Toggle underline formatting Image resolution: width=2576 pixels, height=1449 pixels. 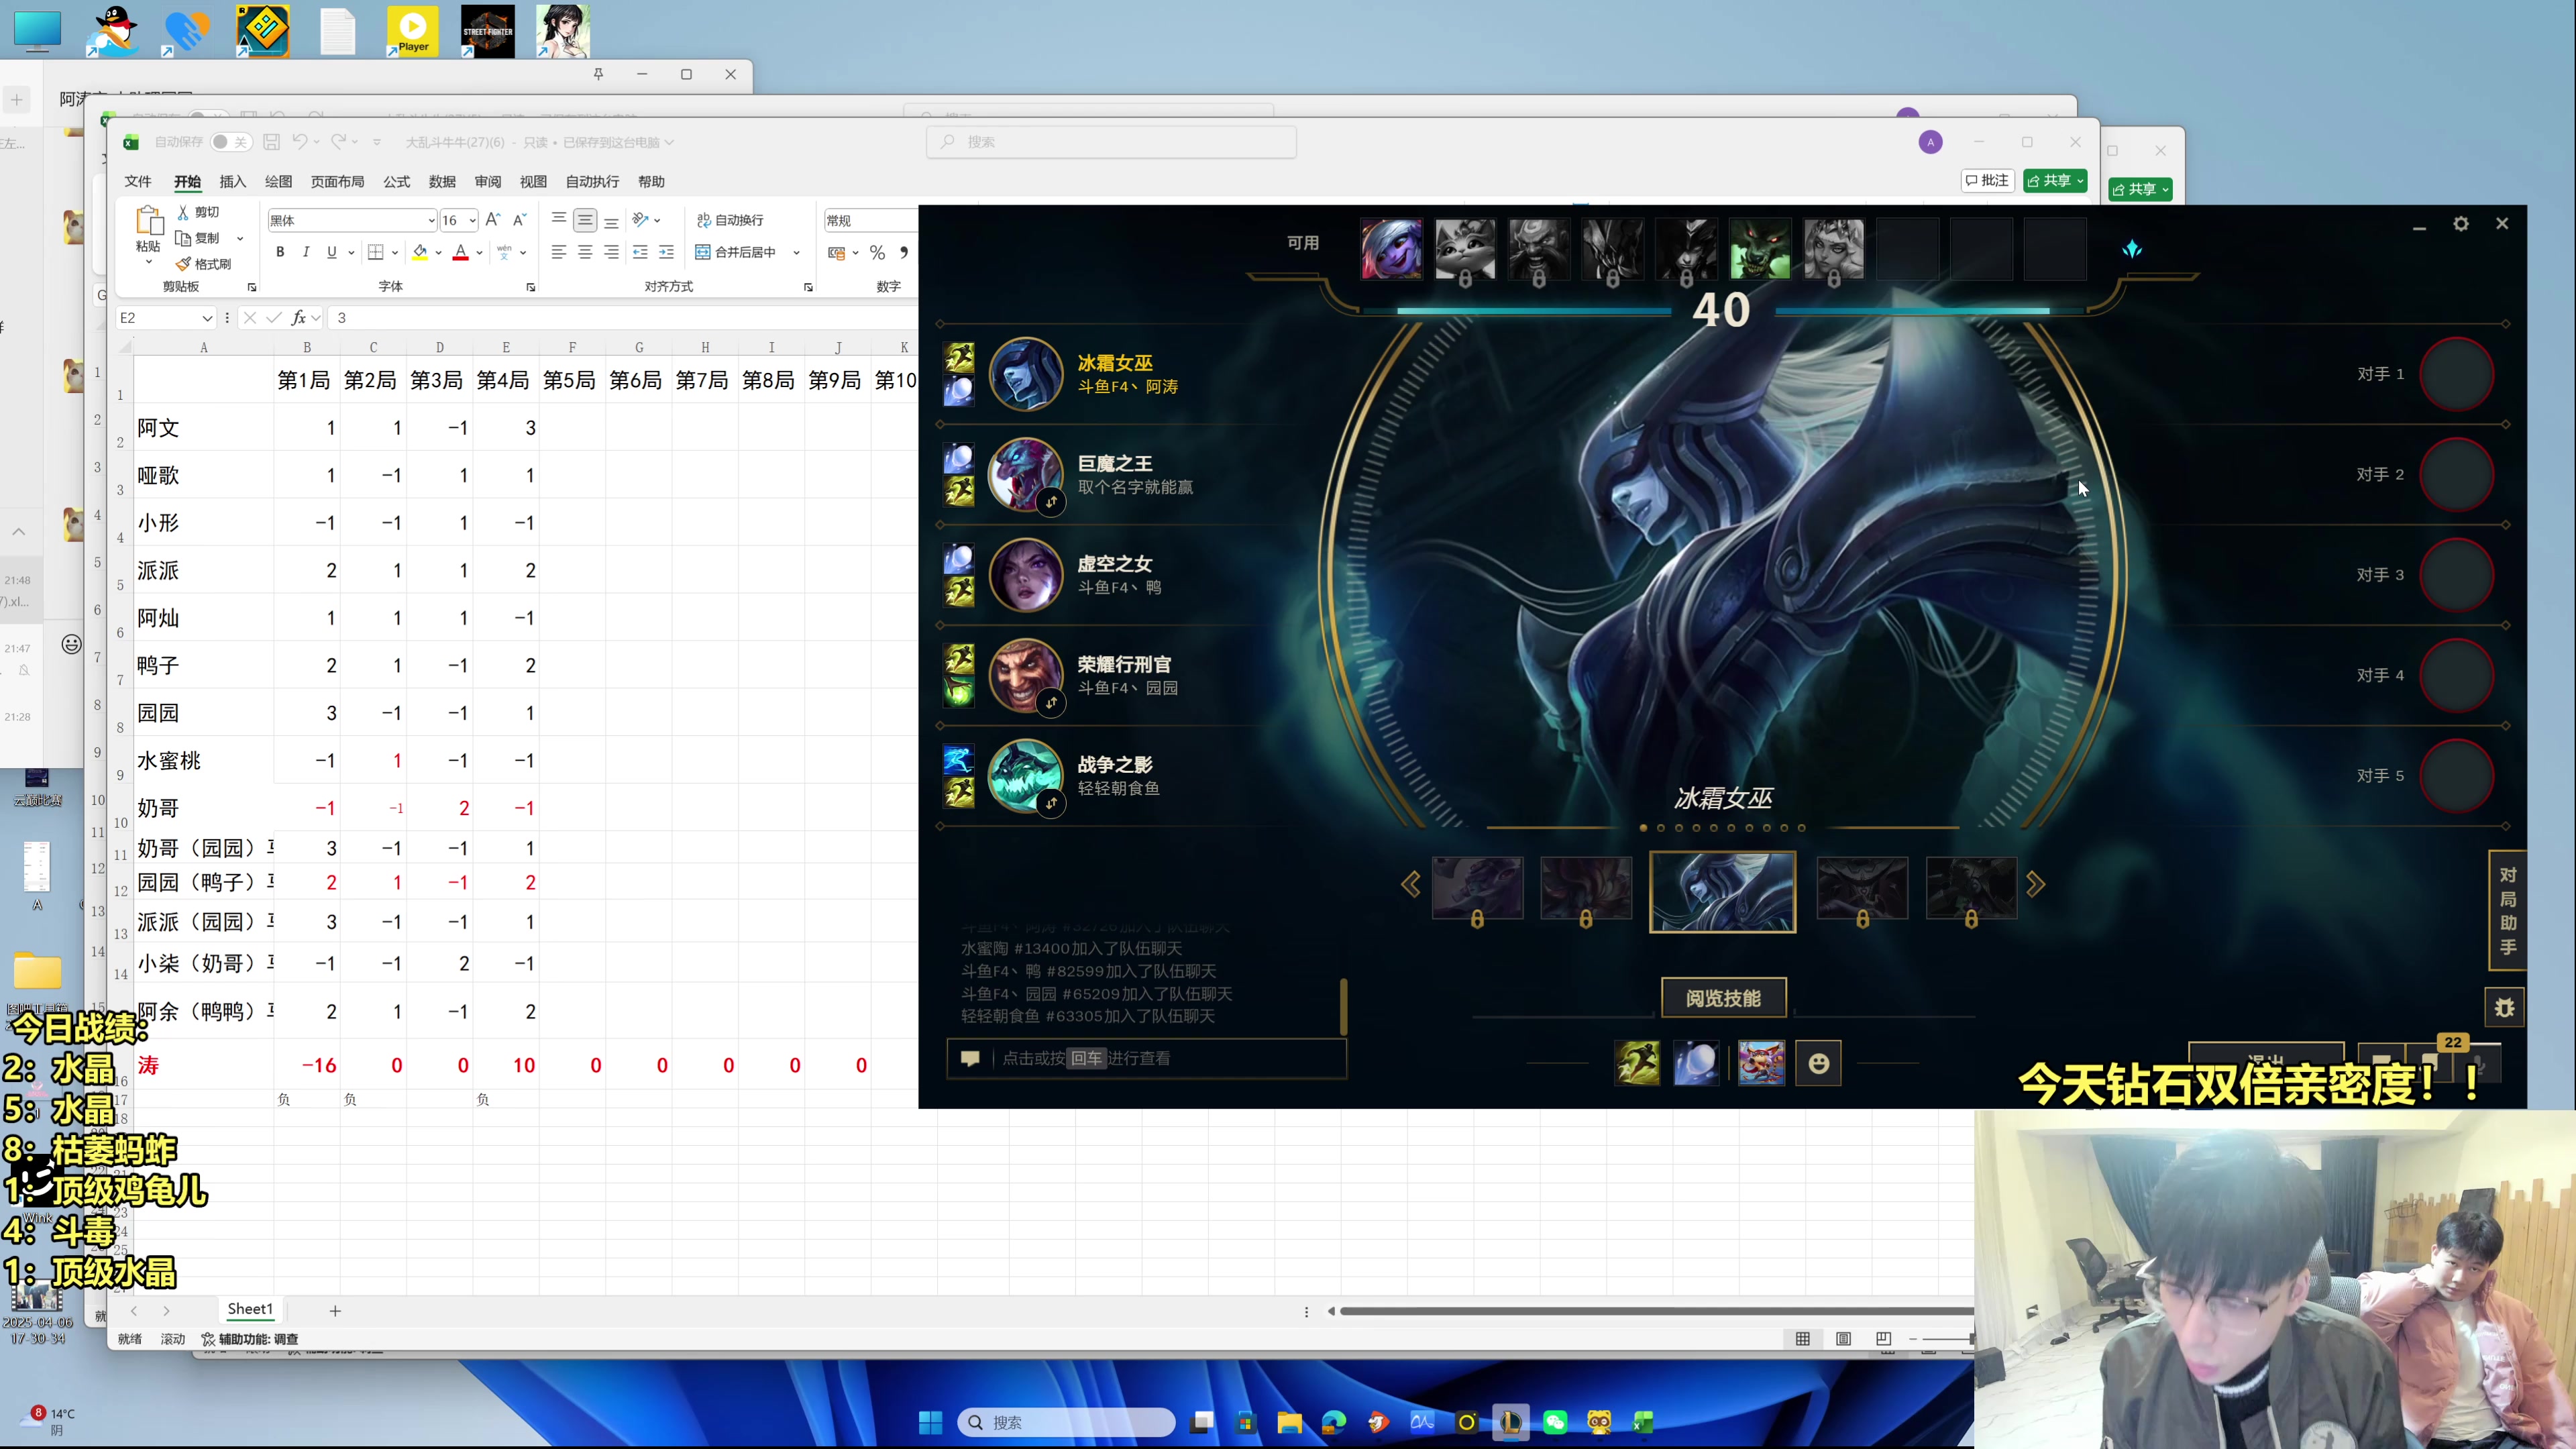332,252
